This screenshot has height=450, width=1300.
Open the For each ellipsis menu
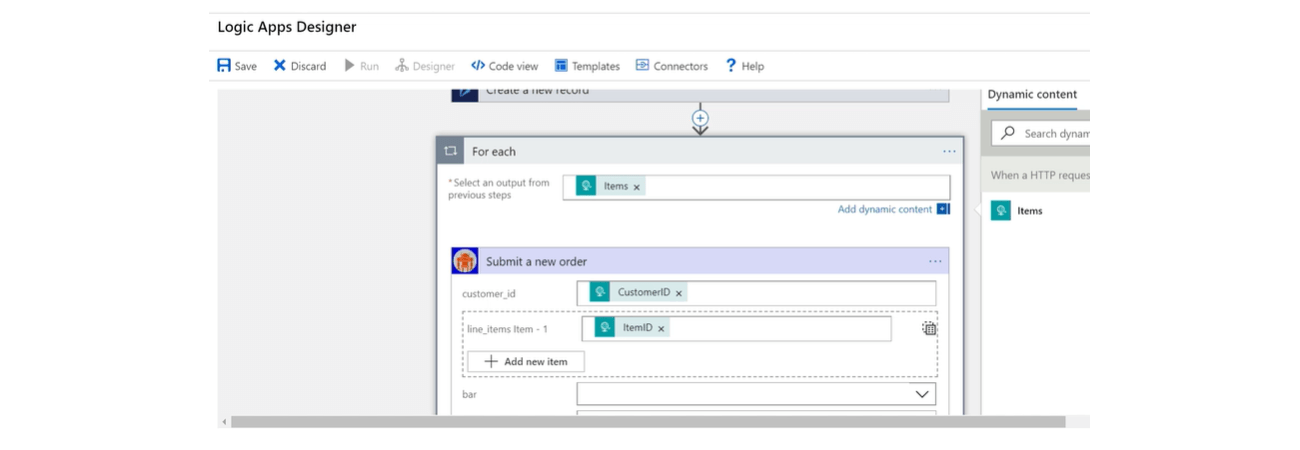949,151
